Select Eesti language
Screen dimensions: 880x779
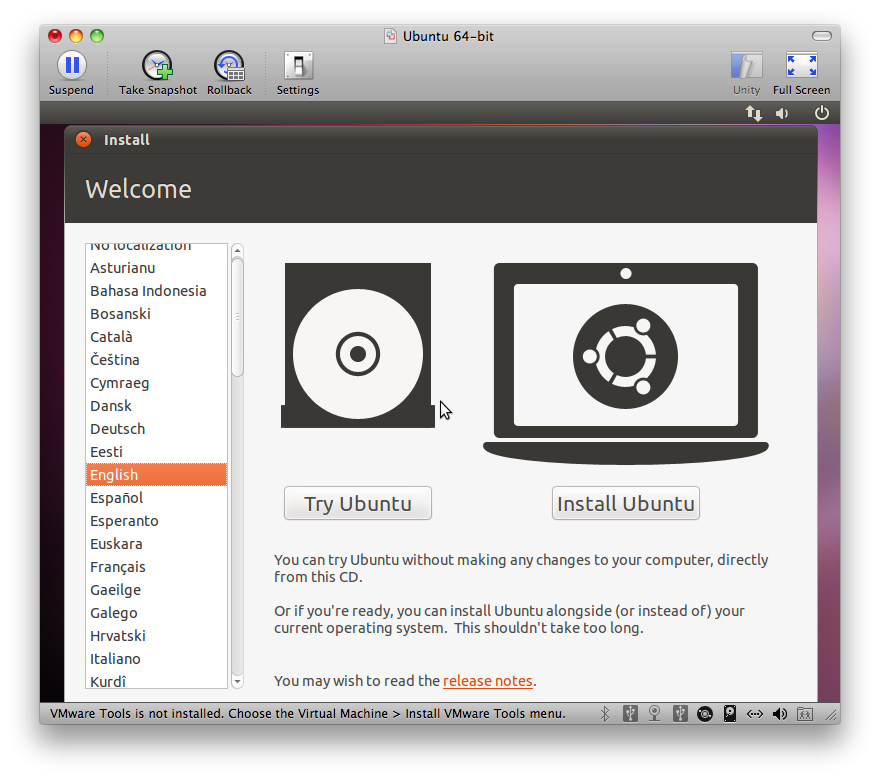[156, 452]
